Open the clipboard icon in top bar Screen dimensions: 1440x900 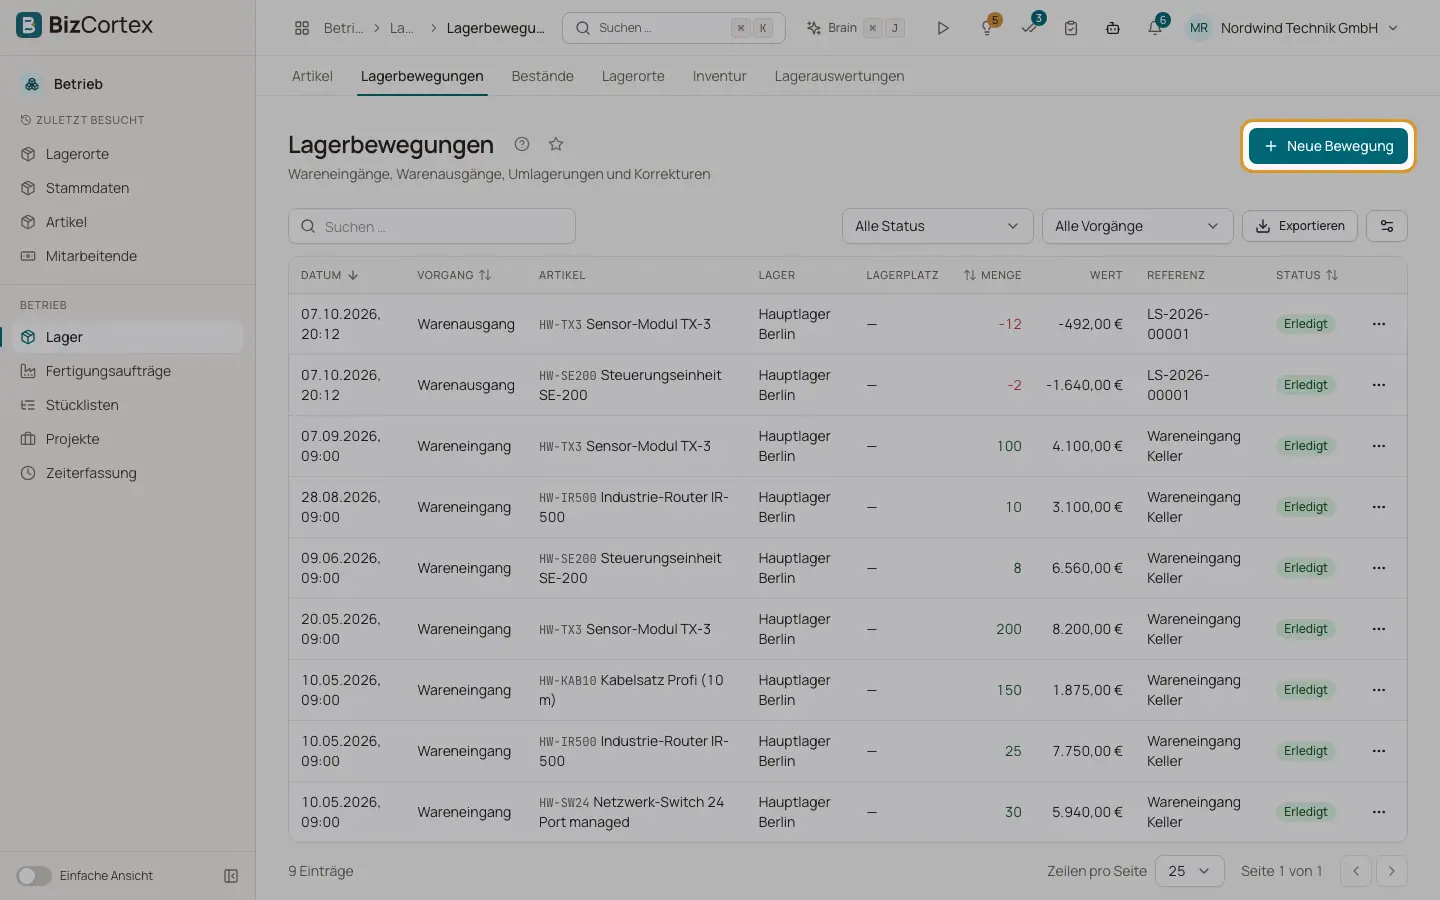[x=1071, y=28]
